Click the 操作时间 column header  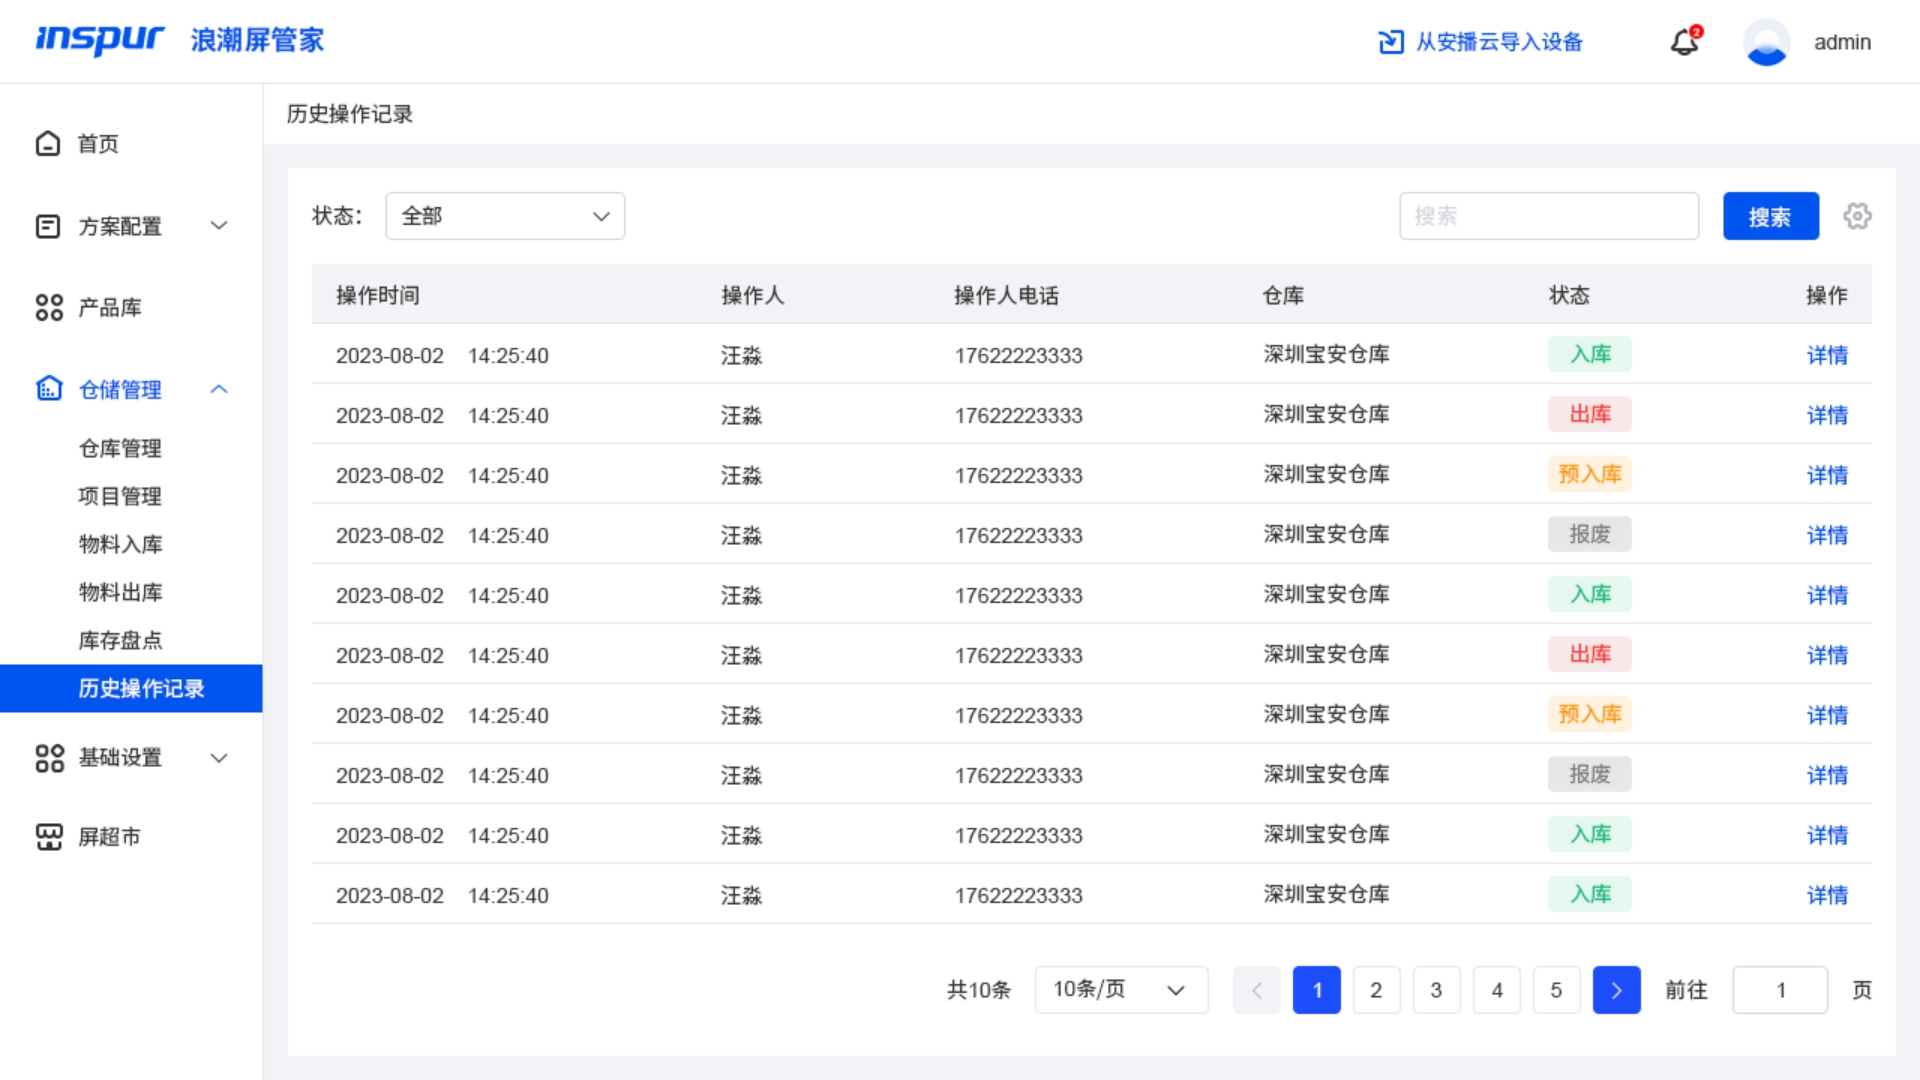point(377,295)
